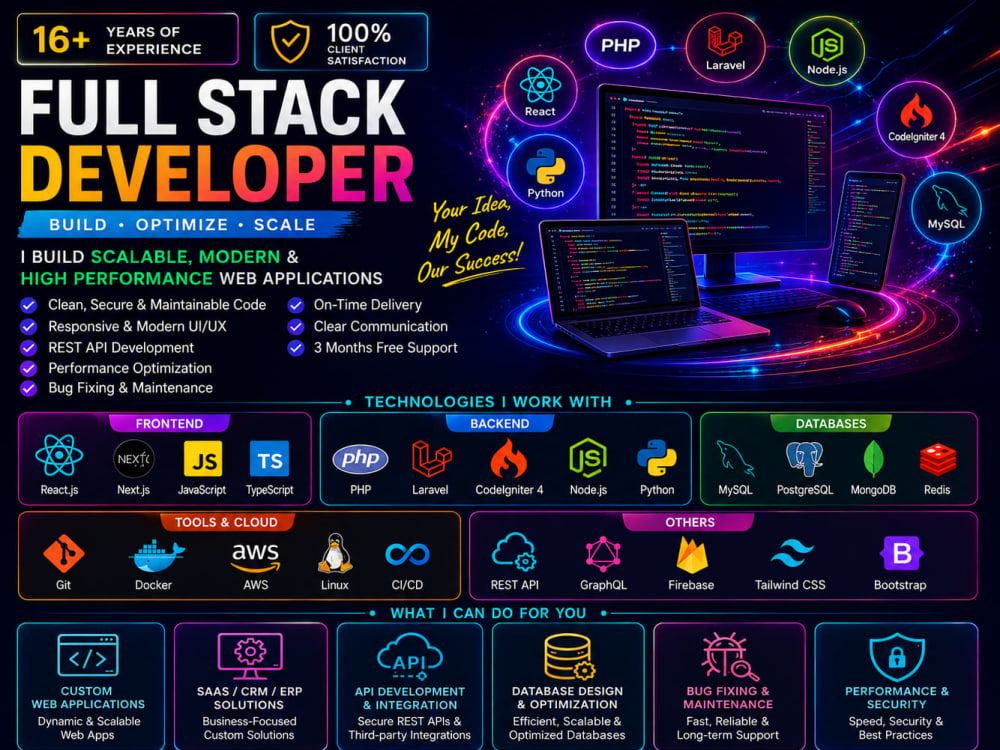Viewport: 1000px width, 750px height.
Task: Select the OTHERS section tab
Action: tap(689, 522)
